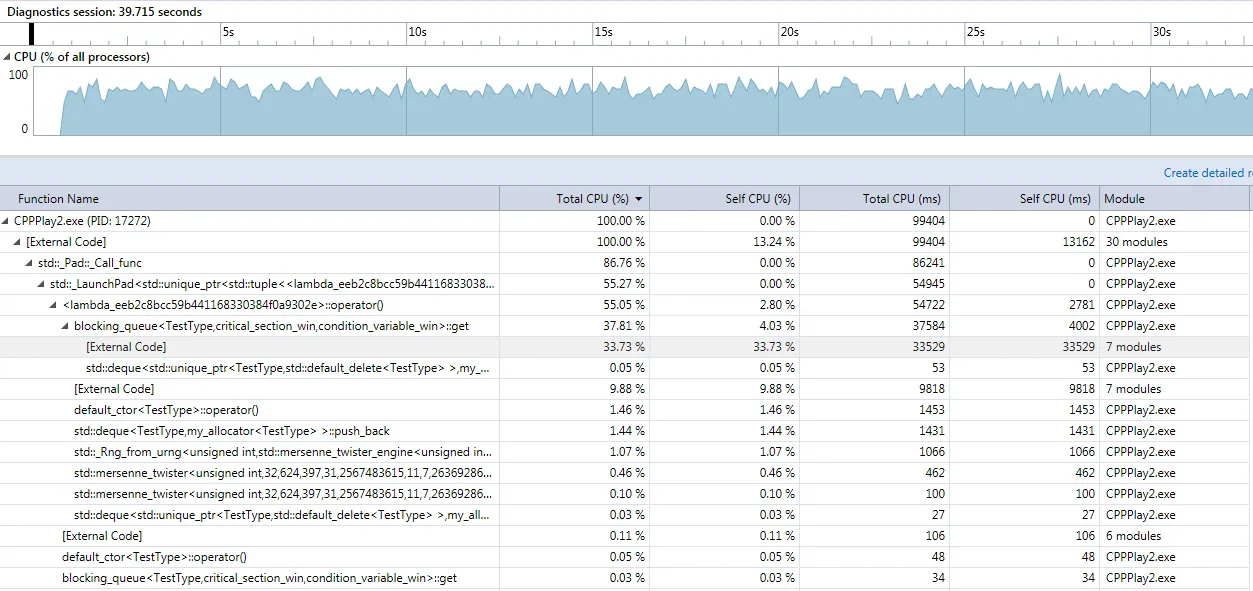Screen dimensions: 1253x591
Task: Select the [External Code] row with 6 modules
Action: pyautogui.click(x=626, y=535)
